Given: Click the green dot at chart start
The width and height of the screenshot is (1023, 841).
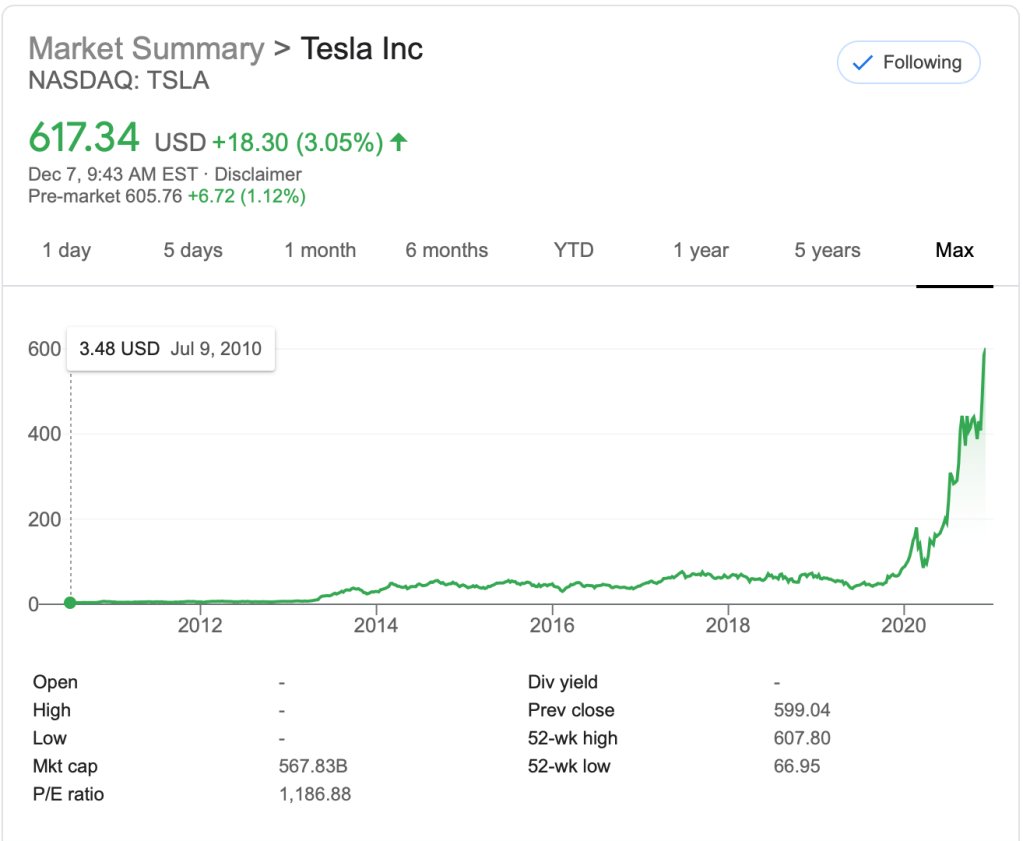Looking at the screenshot, I should click(x=70, y=602).
